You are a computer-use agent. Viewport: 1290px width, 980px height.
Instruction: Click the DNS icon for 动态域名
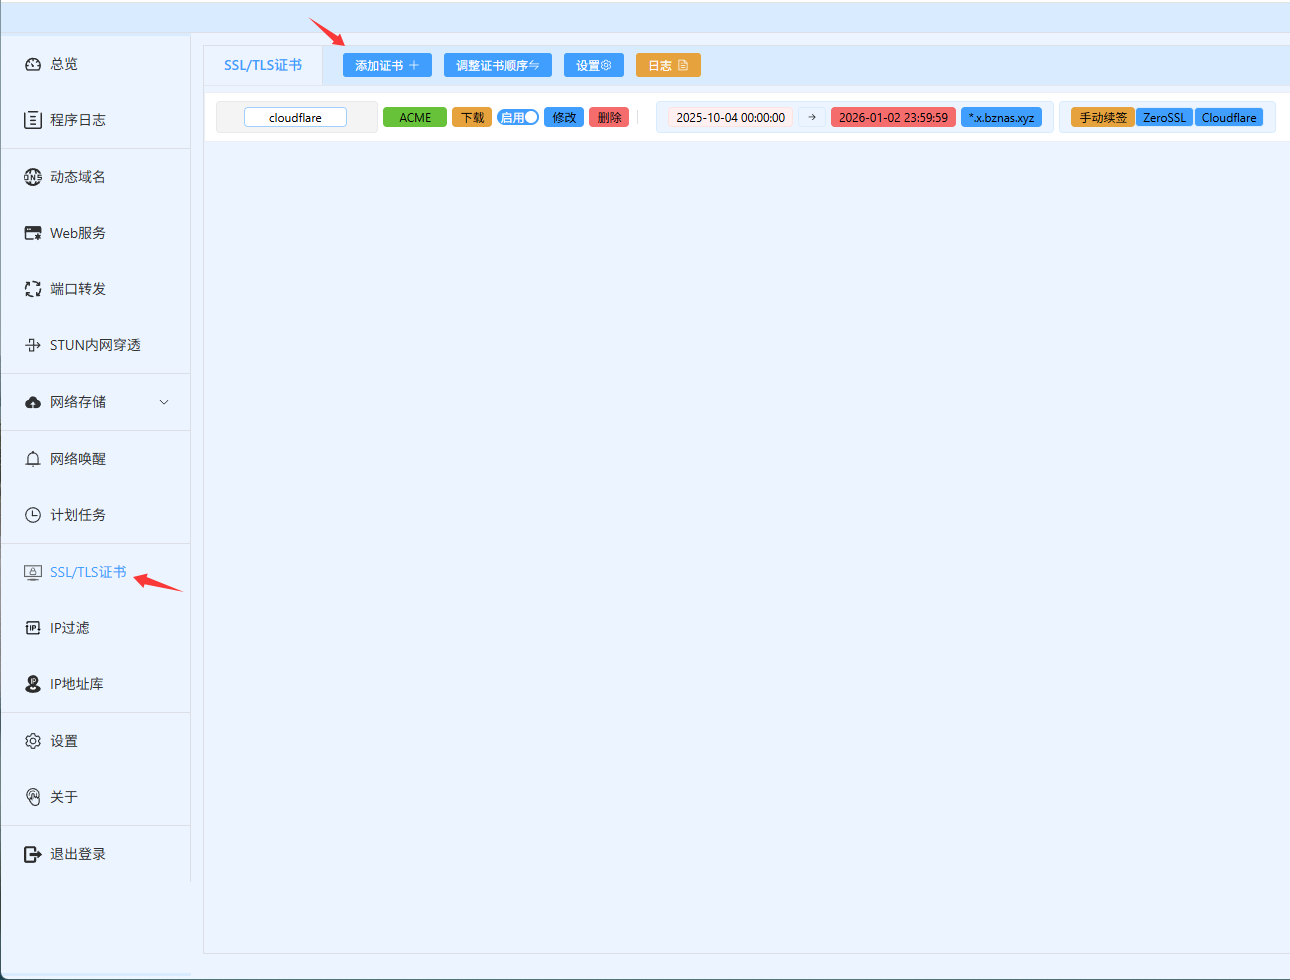33,177
